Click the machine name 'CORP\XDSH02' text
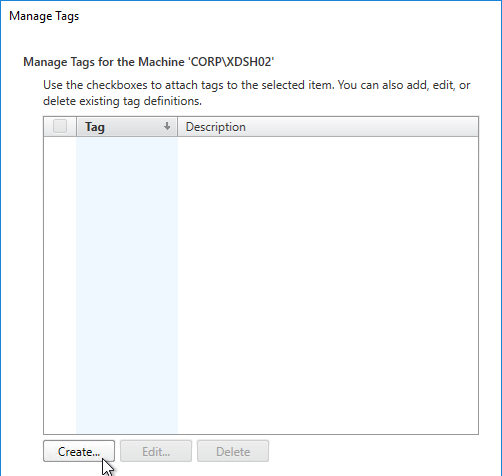The image size is (502, 476). (x=231, y=62)
